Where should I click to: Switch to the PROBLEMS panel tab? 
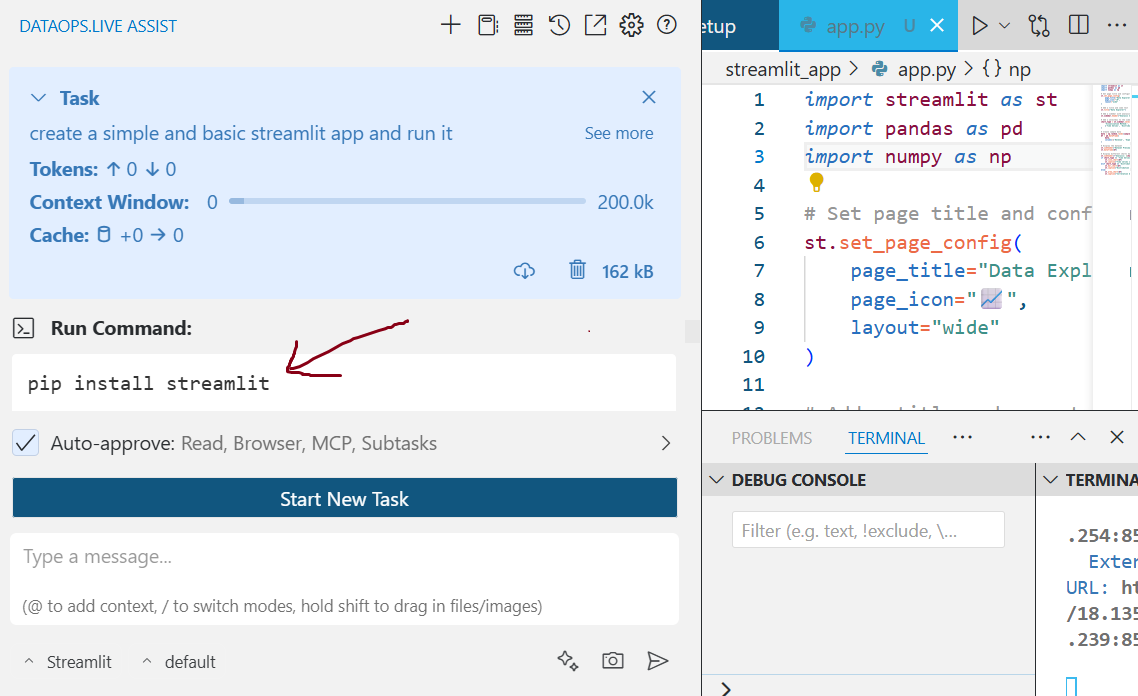(x=771, y=438)
